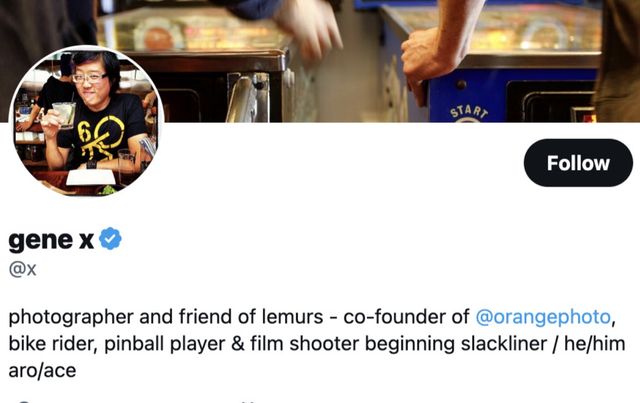Follow the gene x account
Viewport: 640px width, 403px height.
578,163
